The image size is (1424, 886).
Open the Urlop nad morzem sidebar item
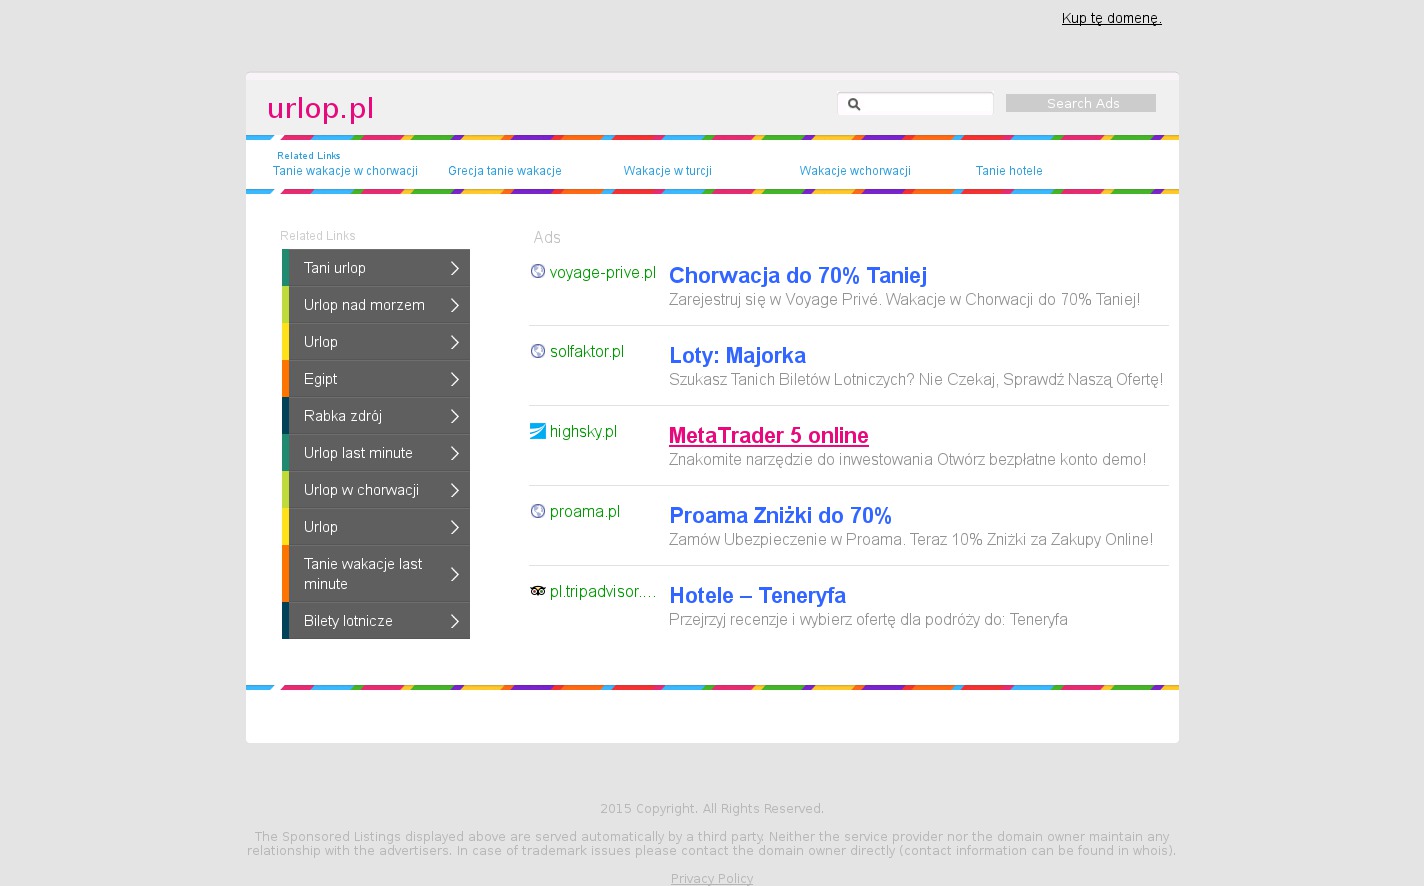[x=364, y=305]
